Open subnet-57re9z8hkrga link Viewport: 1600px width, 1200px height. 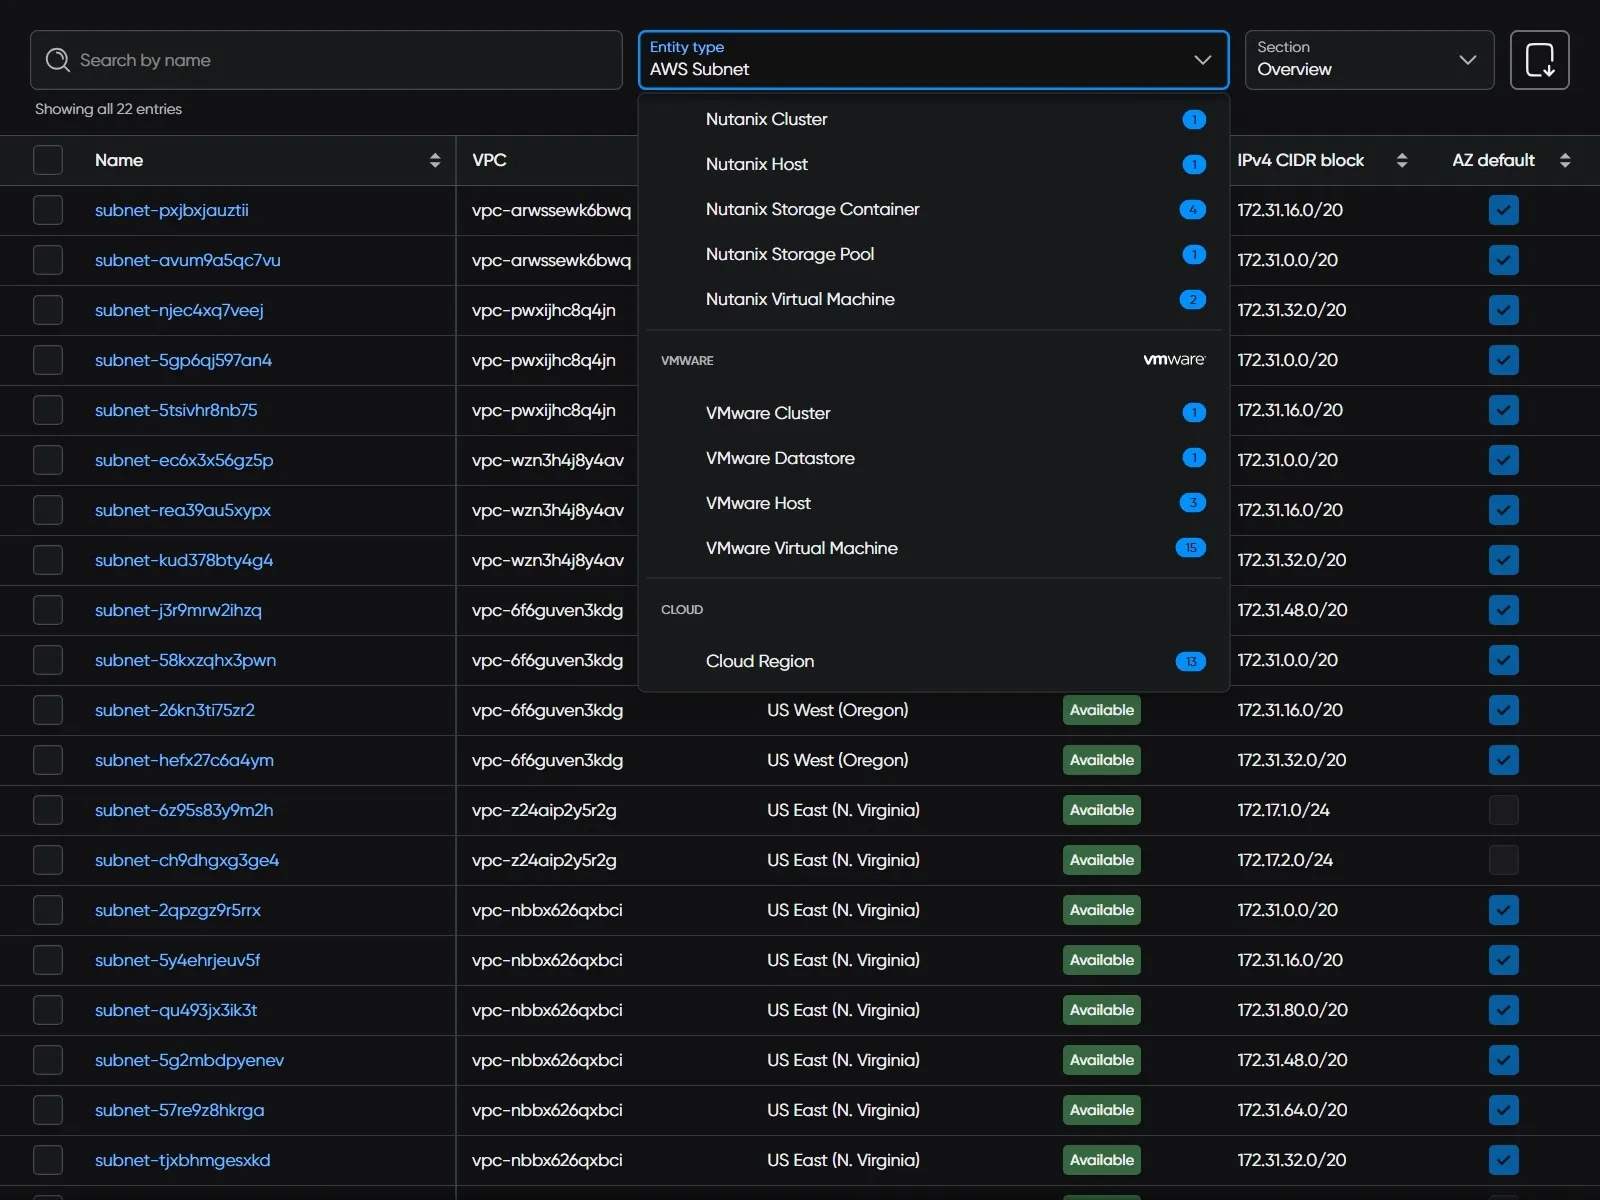180,1110
